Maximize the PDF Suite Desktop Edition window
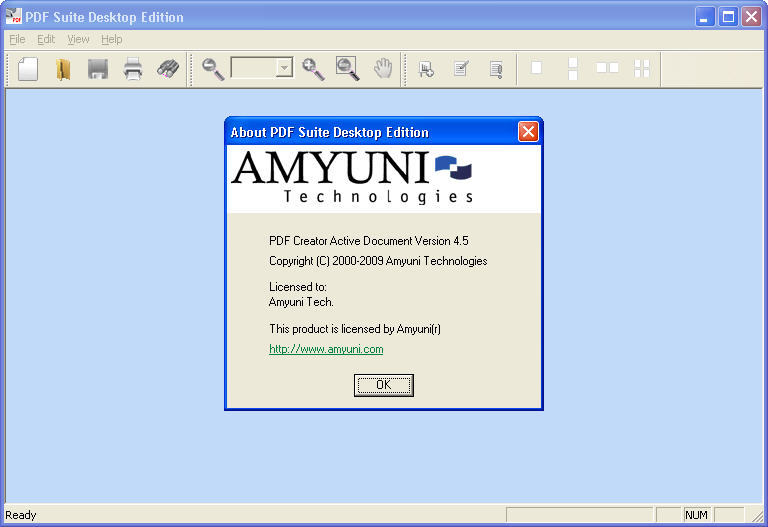This screenshot has width=768, height=527. (728, 17)
